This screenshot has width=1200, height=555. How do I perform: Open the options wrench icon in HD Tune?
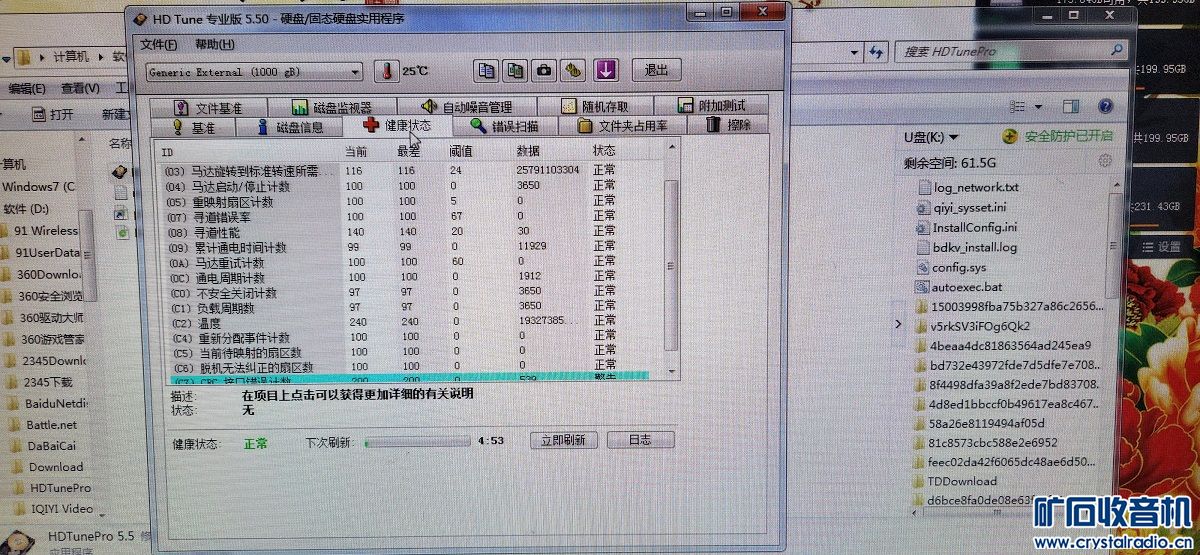point(573,70)
